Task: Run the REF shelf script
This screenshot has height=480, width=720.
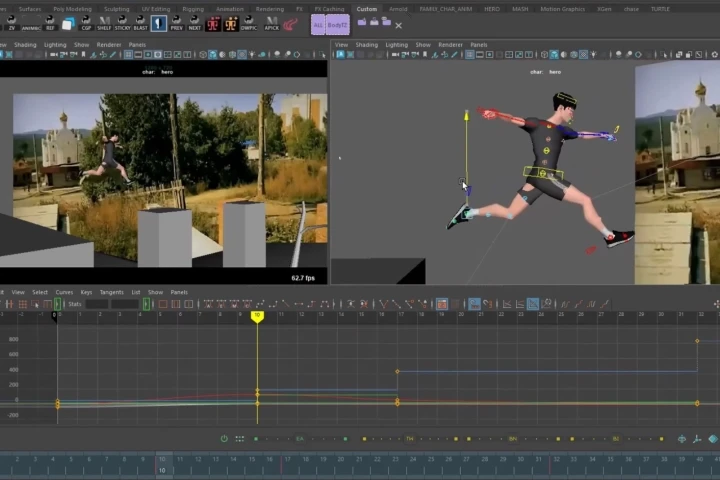Action: [x=50, y=23]
